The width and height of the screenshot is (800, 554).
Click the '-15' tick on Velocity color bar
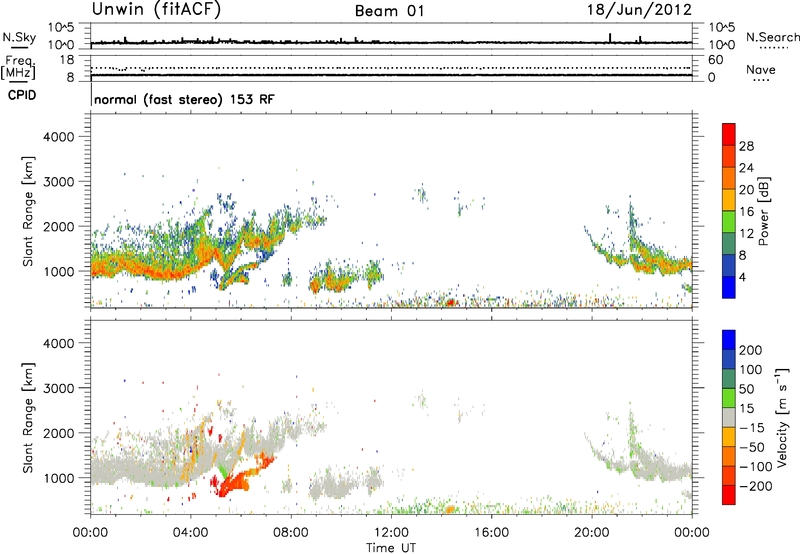pos(752,427)
